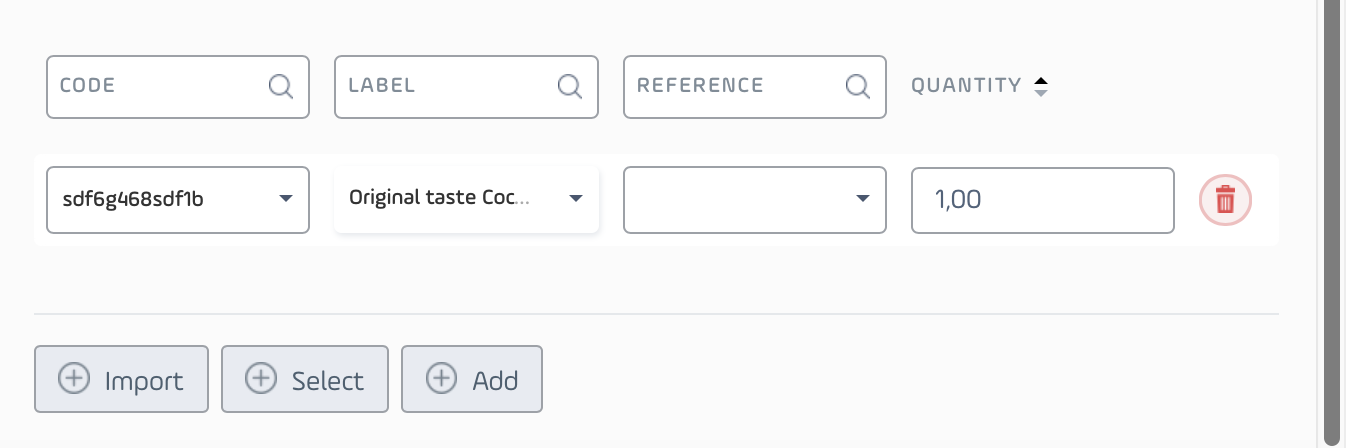Screen dimensions: 1346x448
Task: Click the magnifier icon in CODE filter
Action: click(x=281, y=86)
